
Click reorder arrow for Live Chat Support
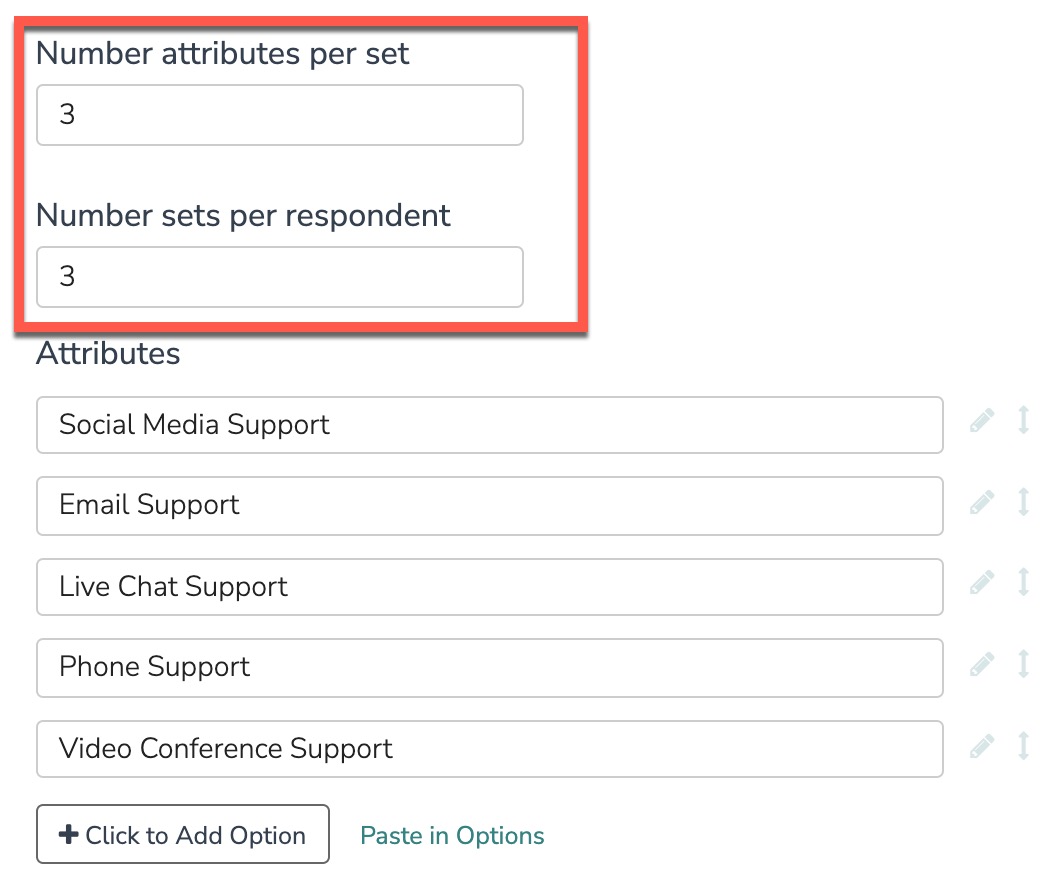(x=1023, y=585)
